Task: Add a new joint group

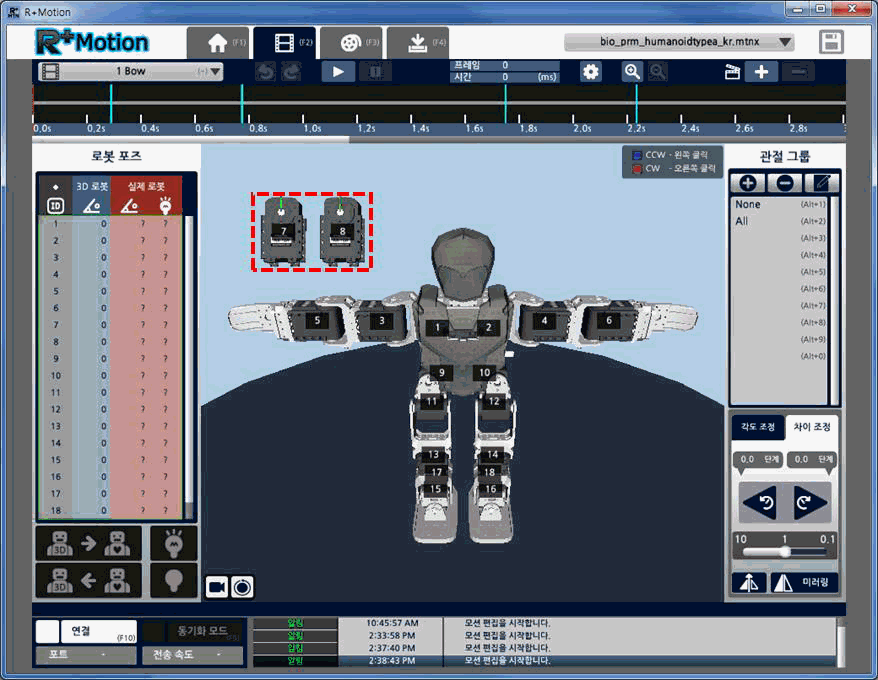Action: click(747, 183)
